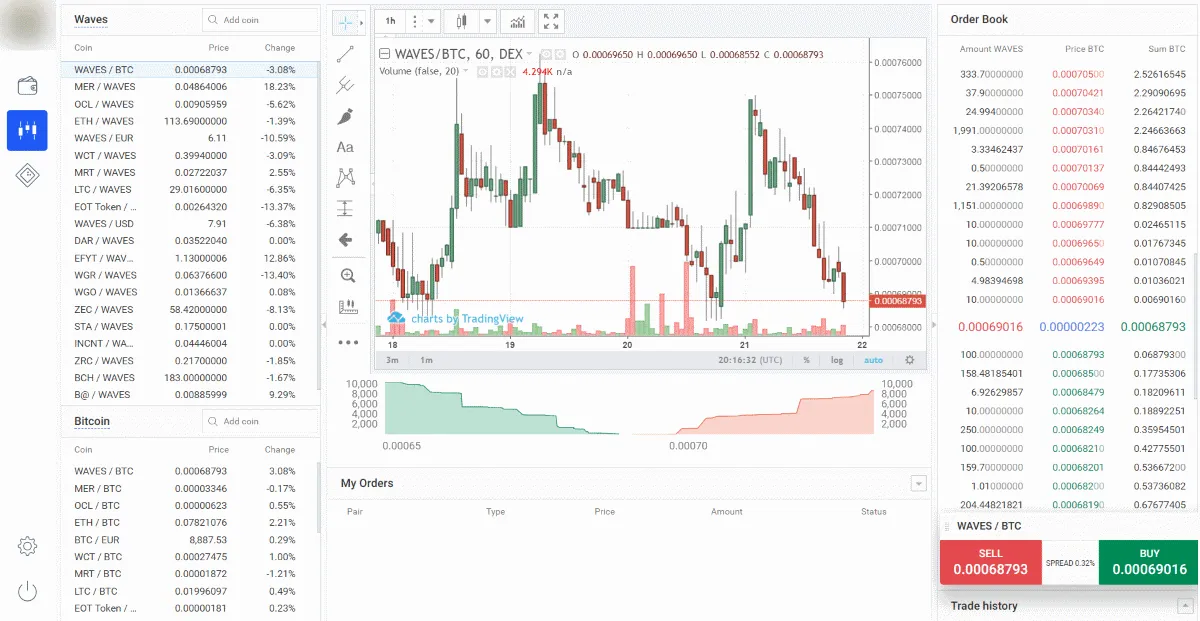Collapse the left panel via splitter arrow
Image resolution: width=1200 pixels, height=621 pixels.
[x=324, y=325]
